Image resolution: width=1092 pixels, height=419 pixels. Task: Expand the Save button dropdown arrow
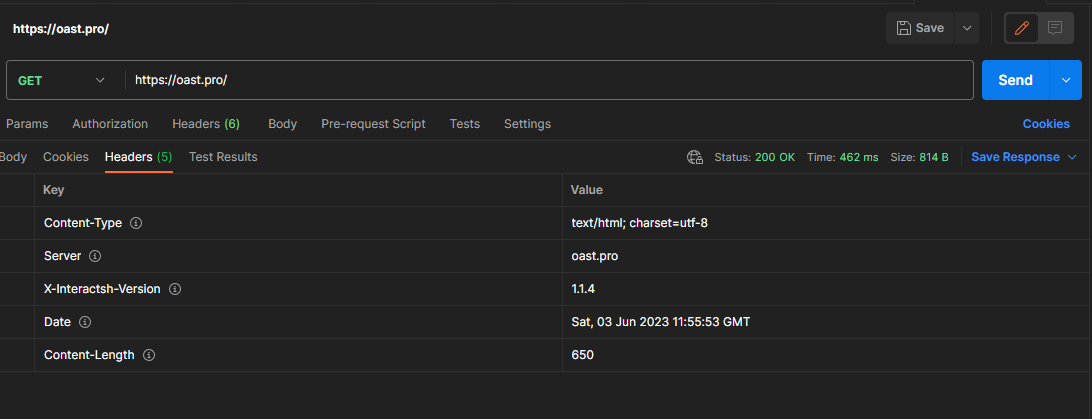966,28
